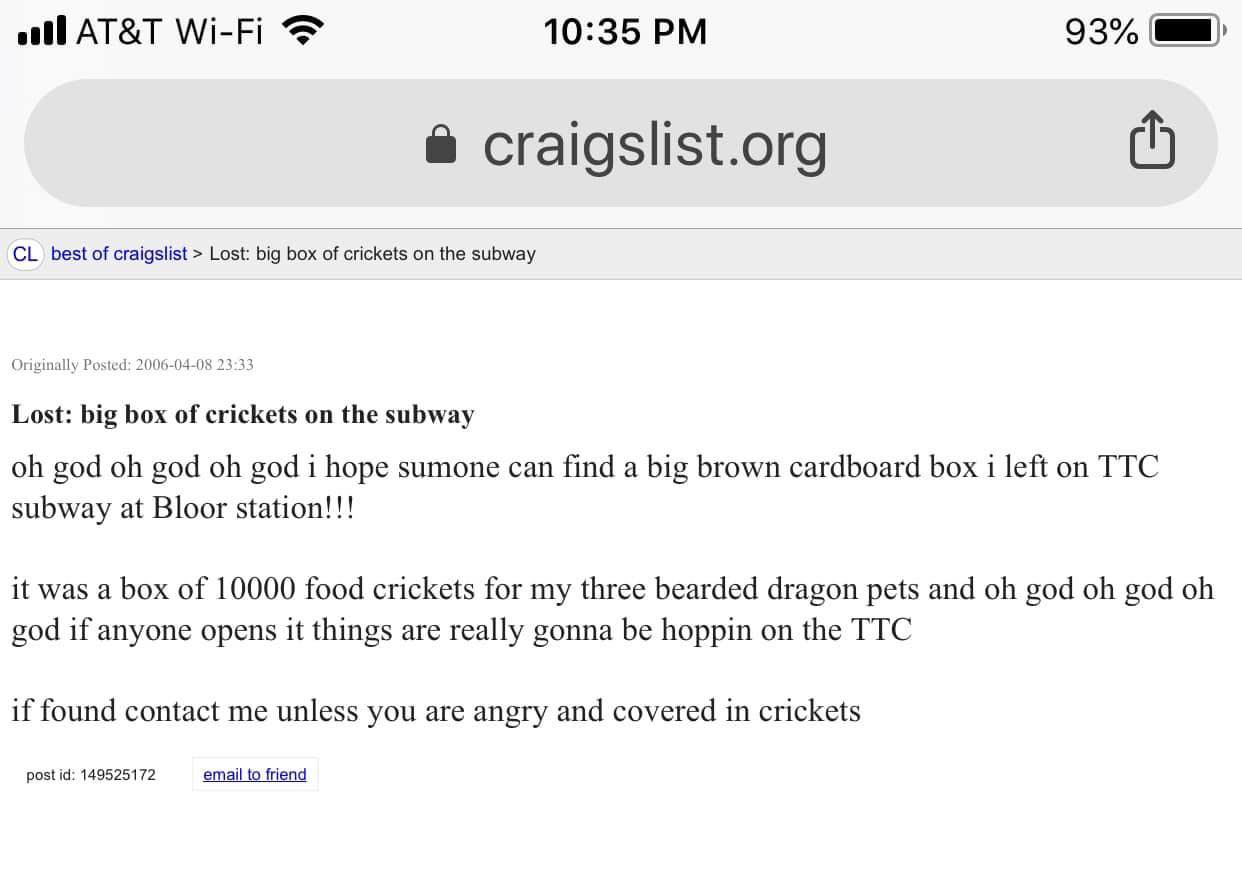Click the email to friend link

pos(255,774)
